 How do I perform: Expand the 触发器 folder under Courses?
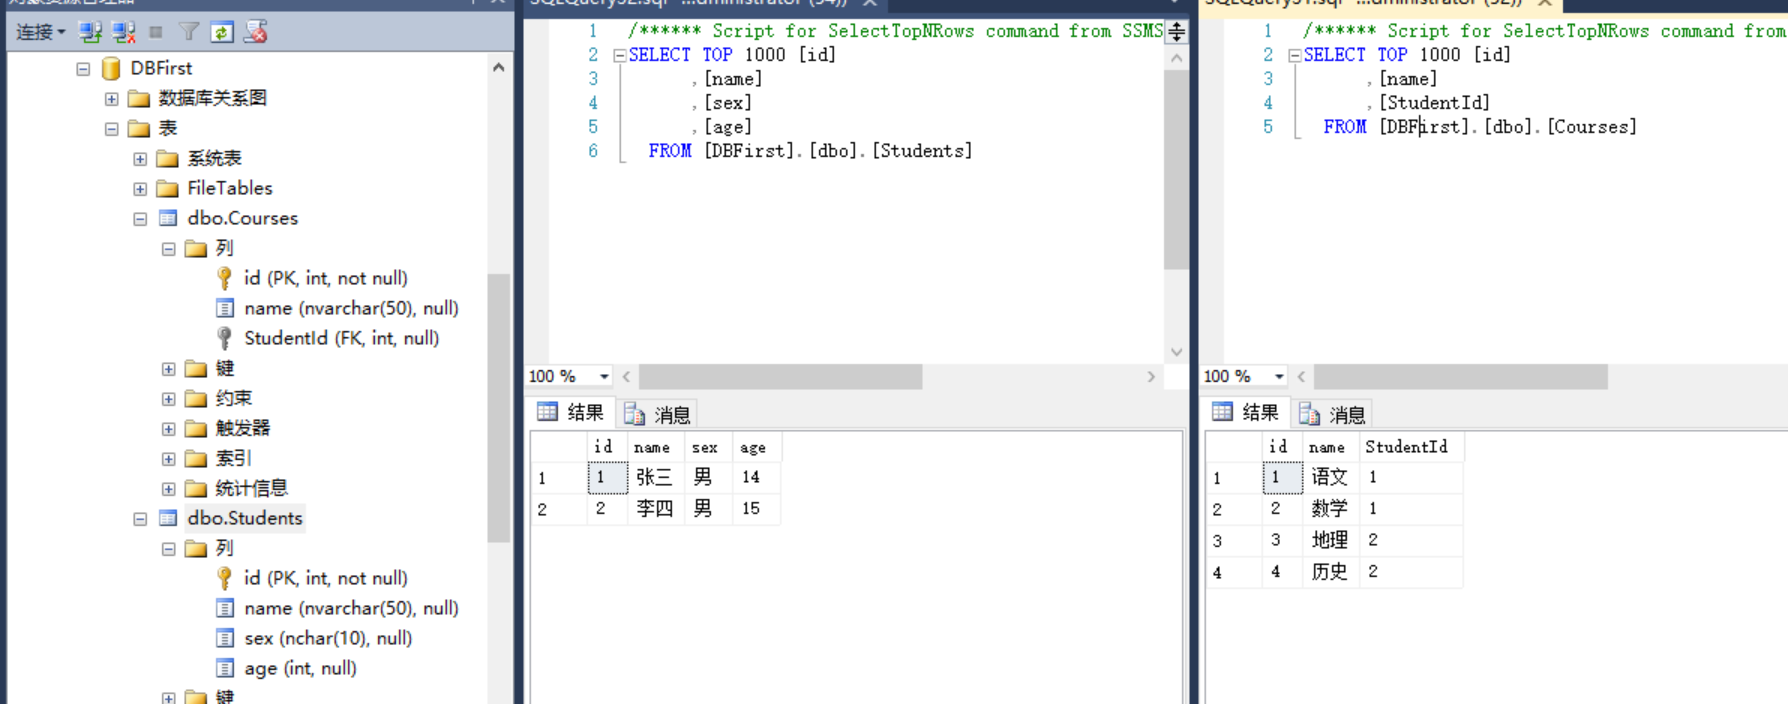pos(168,428)
